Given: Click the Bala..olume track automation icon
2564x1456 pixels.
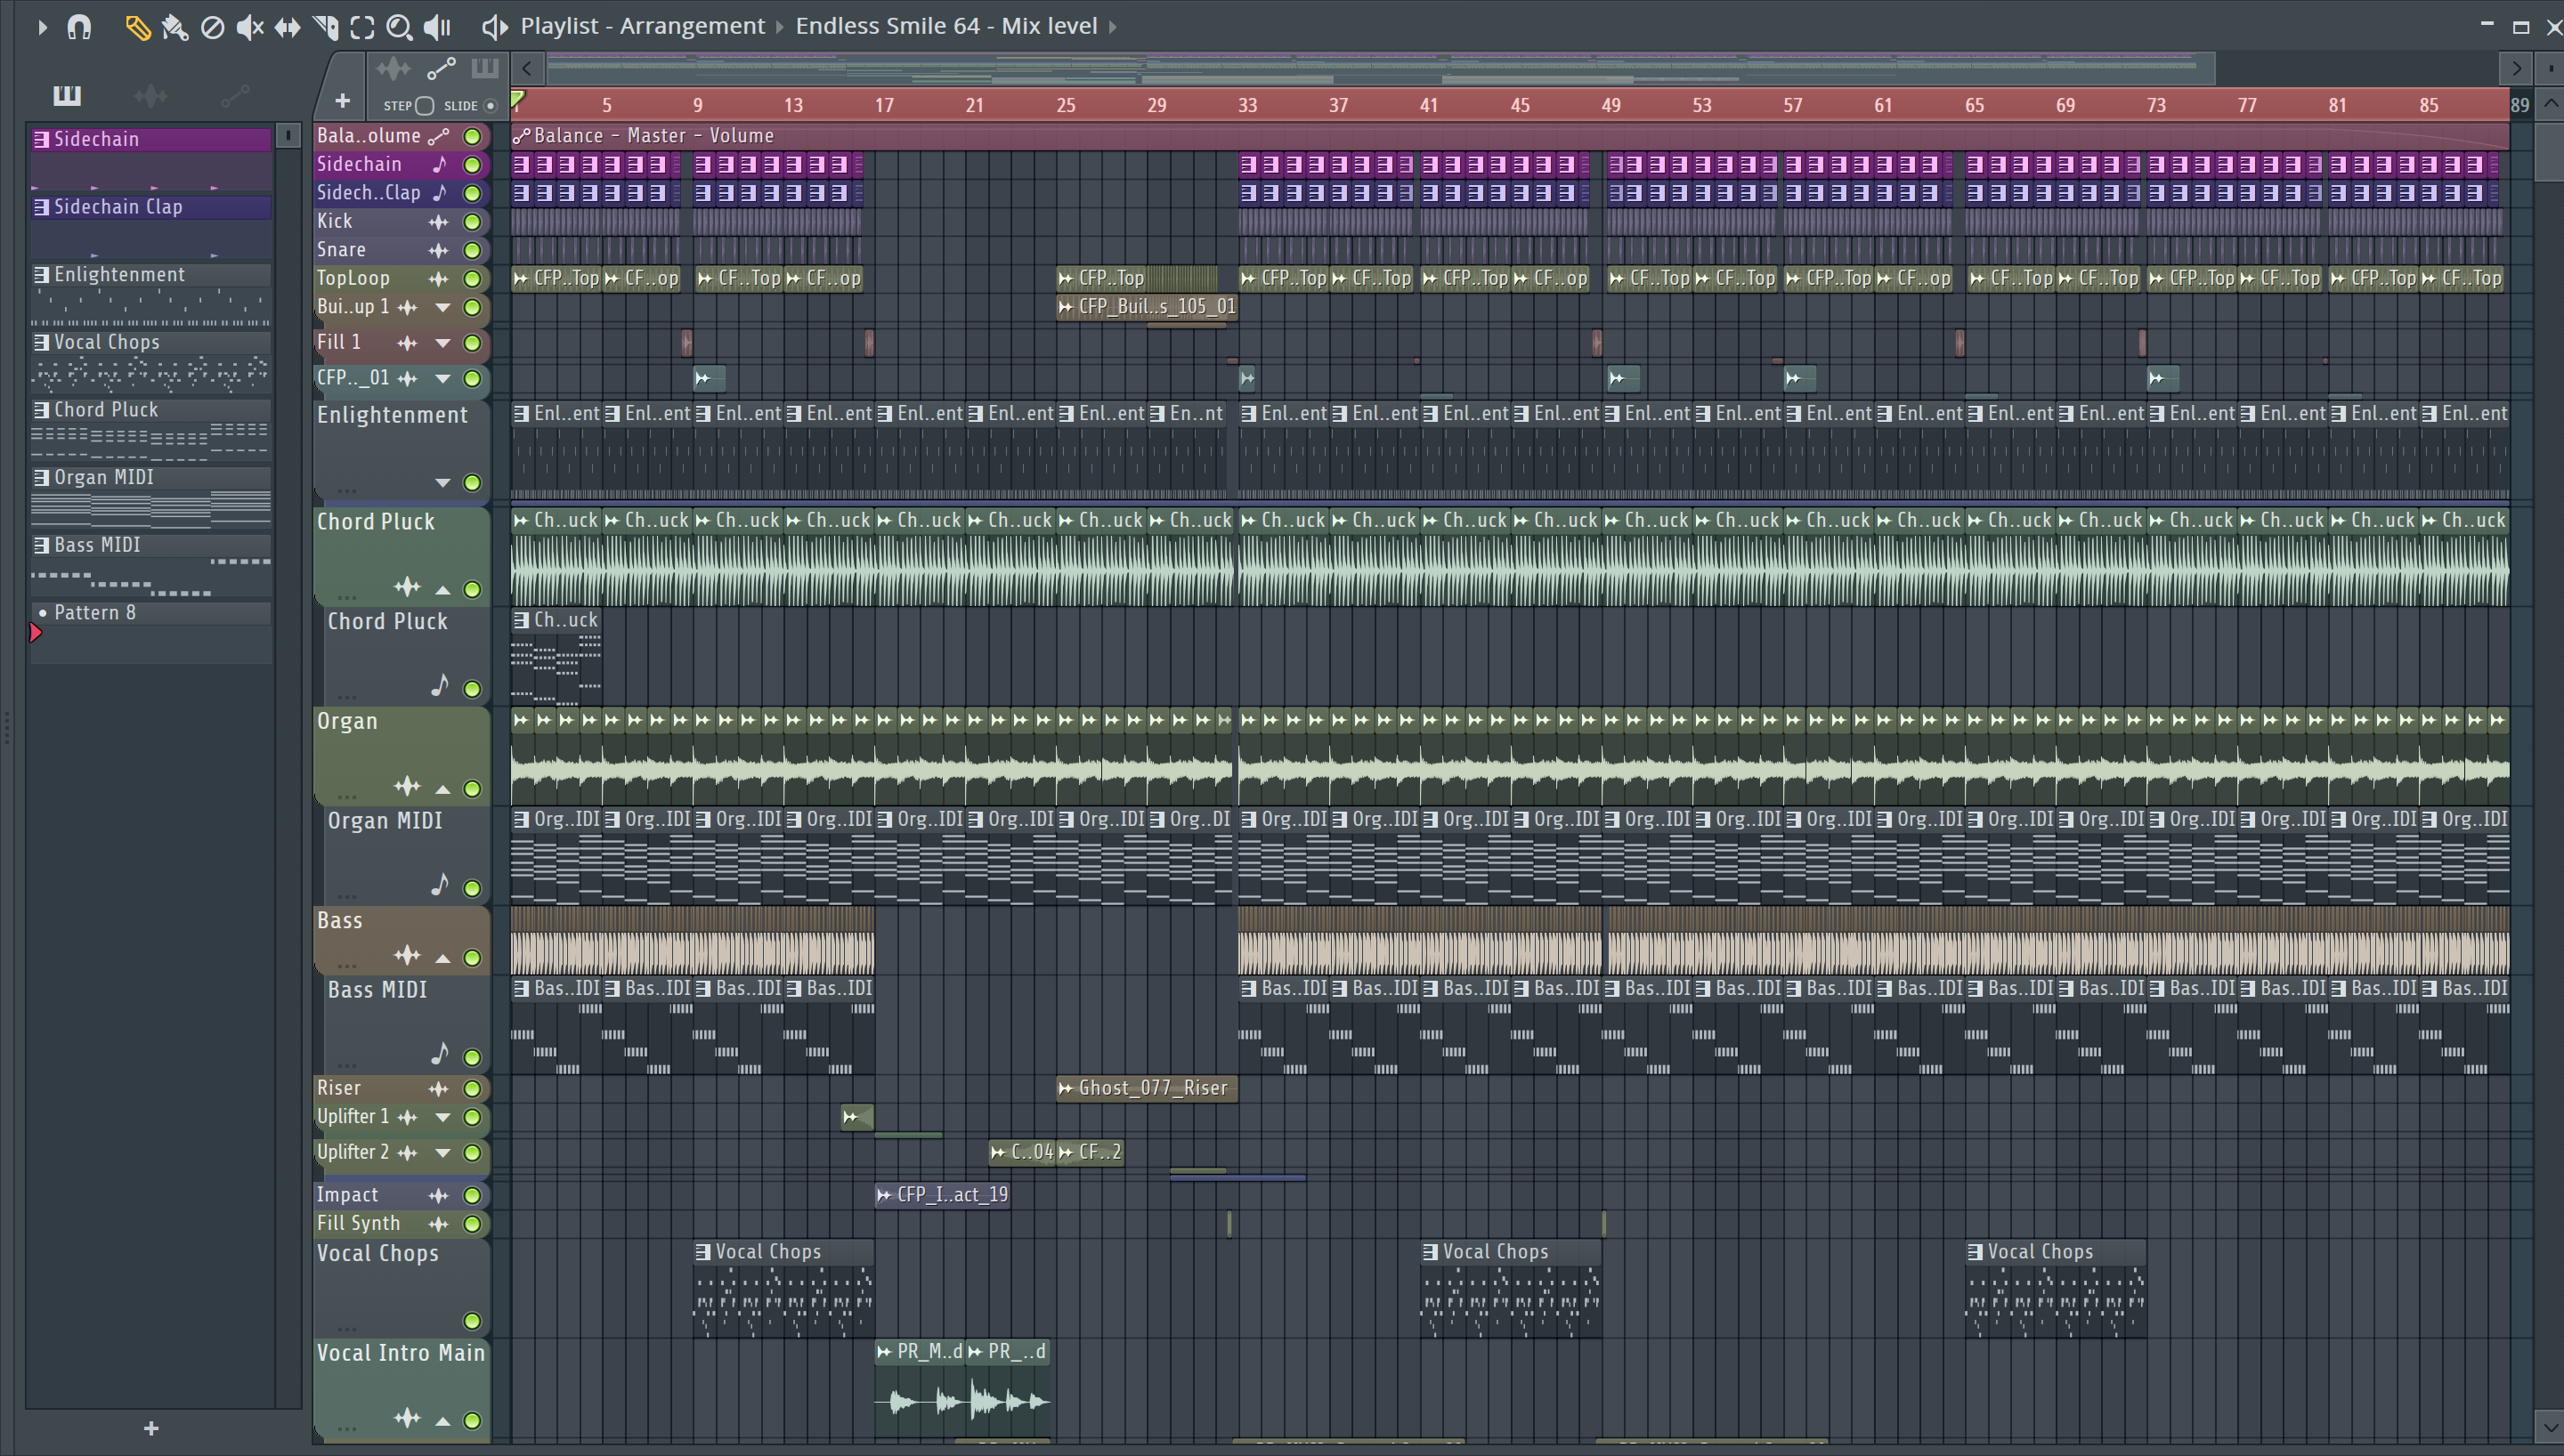Looking at the screenshot, I should pyautogui.click(x=438, y=136).
